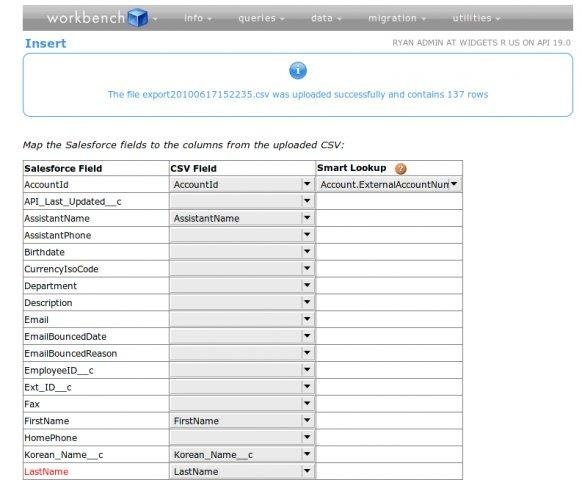Click the Smart Lookup column header
Image resolution: width=582 pixels, height=480 pixels.
pos(352,168)
